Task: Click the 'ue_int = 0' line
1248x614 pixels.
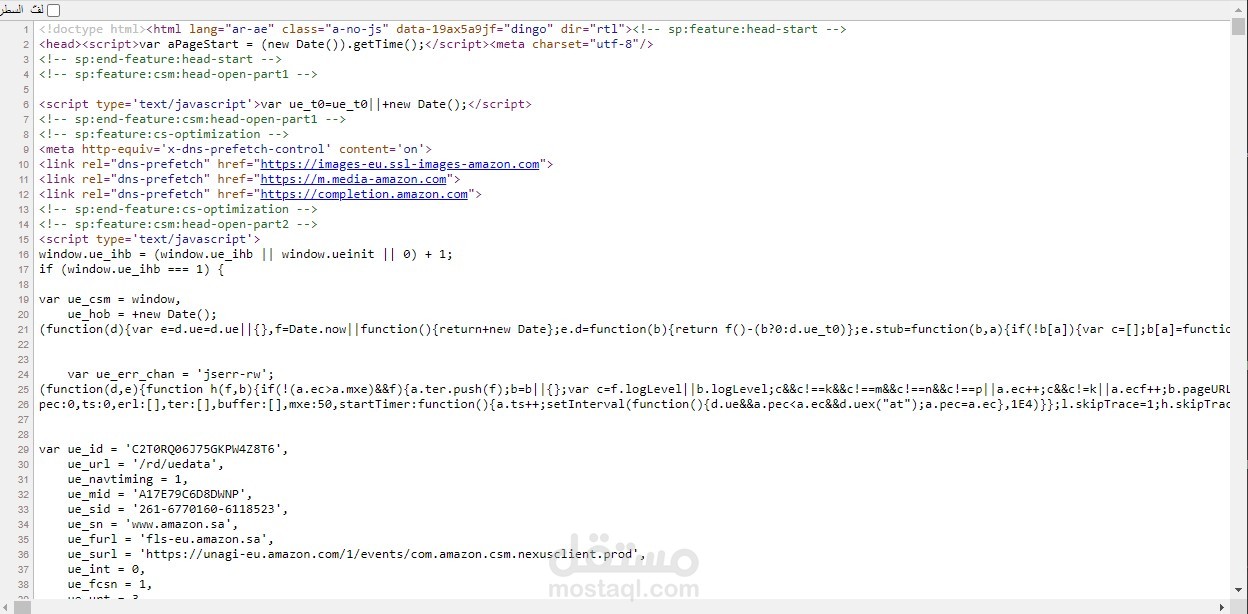Action: [106, 569]
